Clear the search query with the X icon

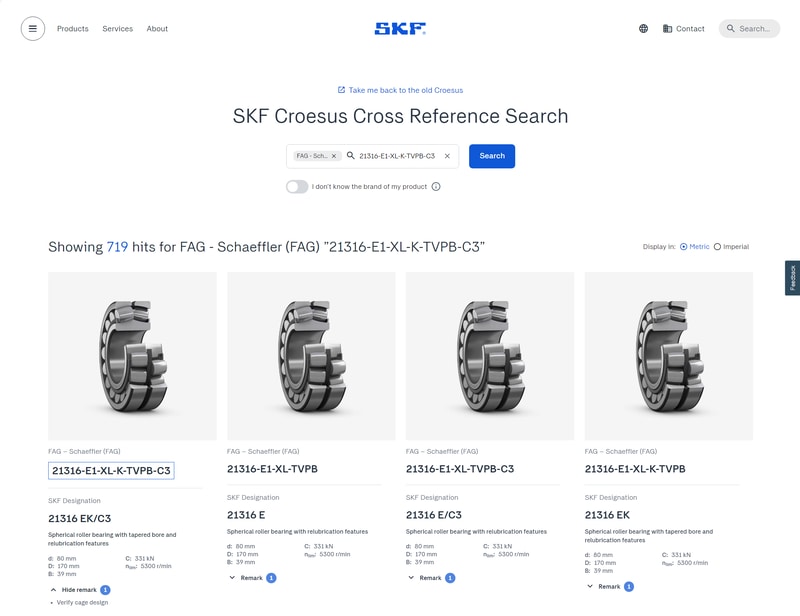click(449, 156)
